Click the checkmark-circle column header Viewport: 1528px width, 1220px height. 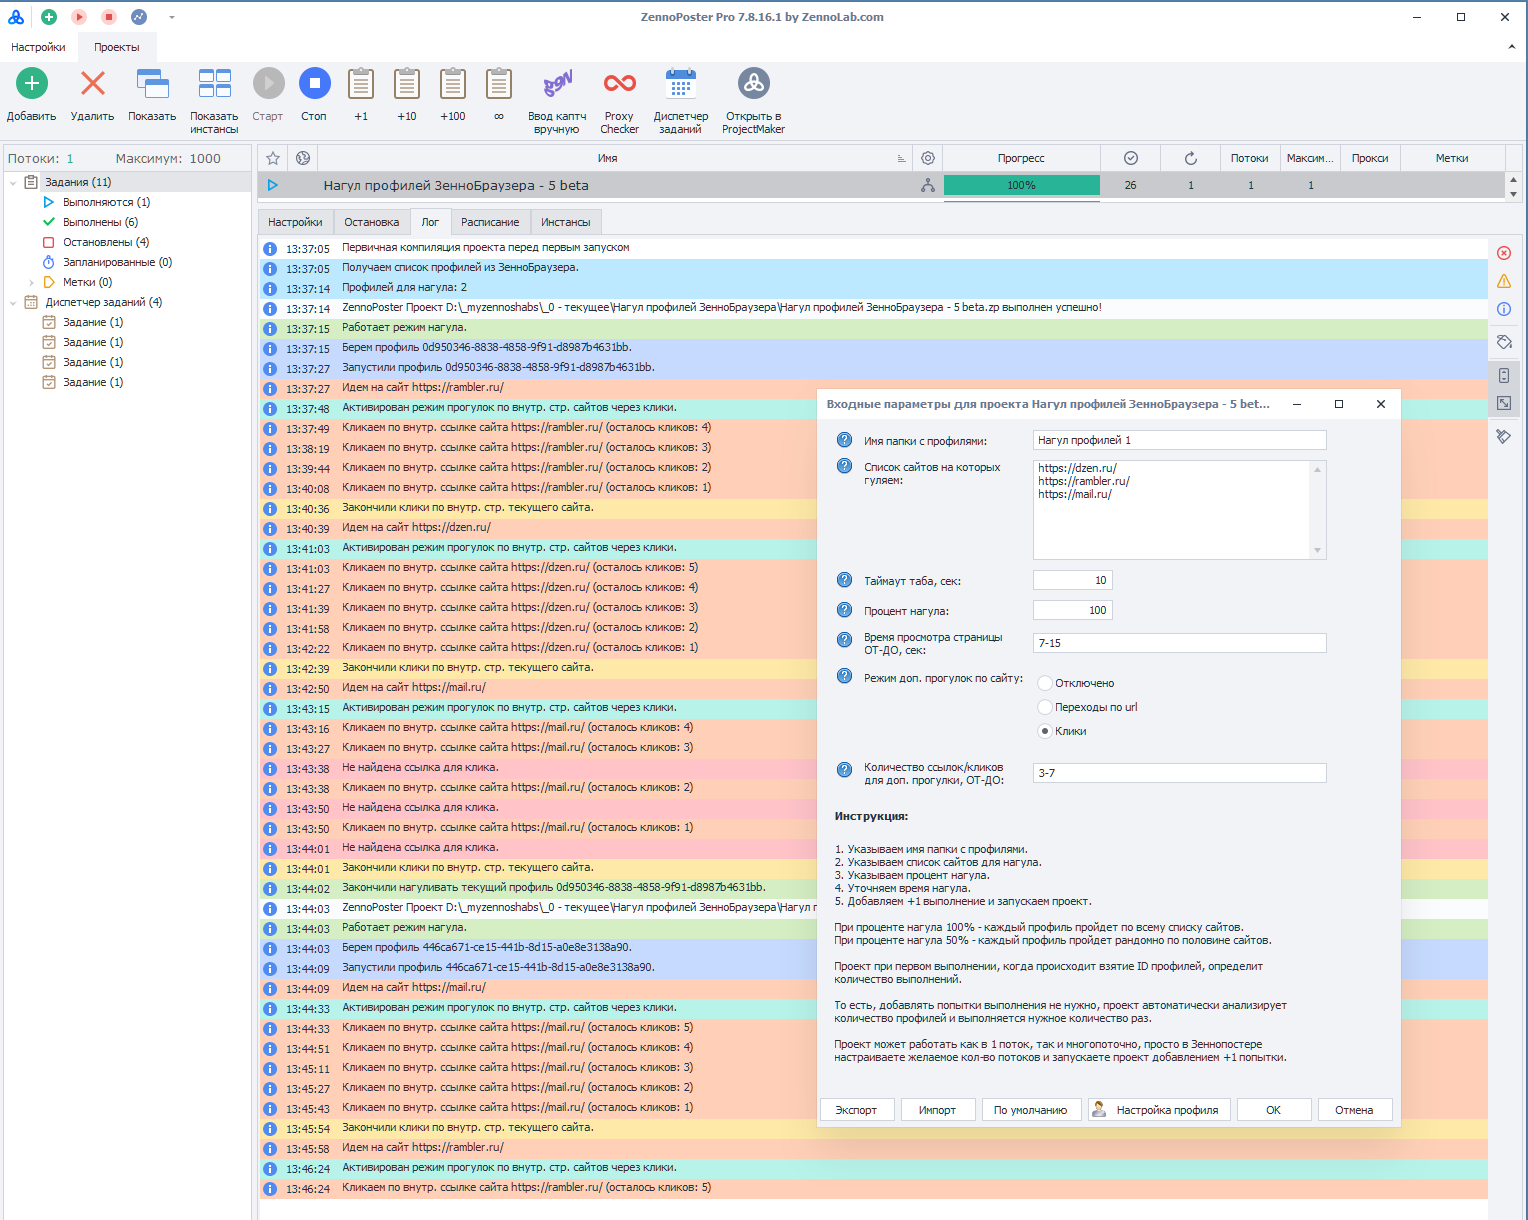1131,158
